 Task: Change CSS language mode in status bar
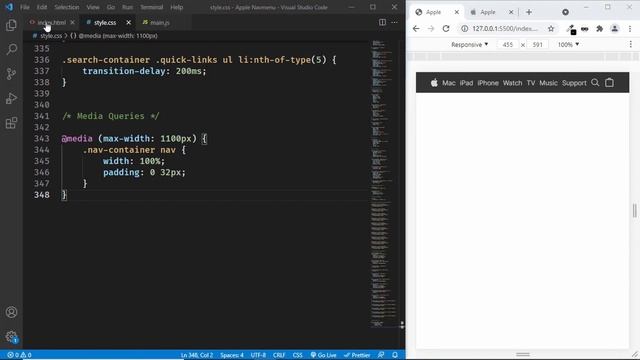298,355
